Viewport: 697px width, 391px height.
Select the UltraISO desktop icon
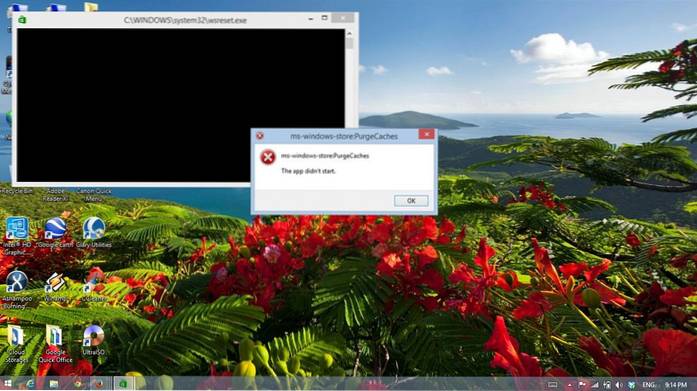94,340
